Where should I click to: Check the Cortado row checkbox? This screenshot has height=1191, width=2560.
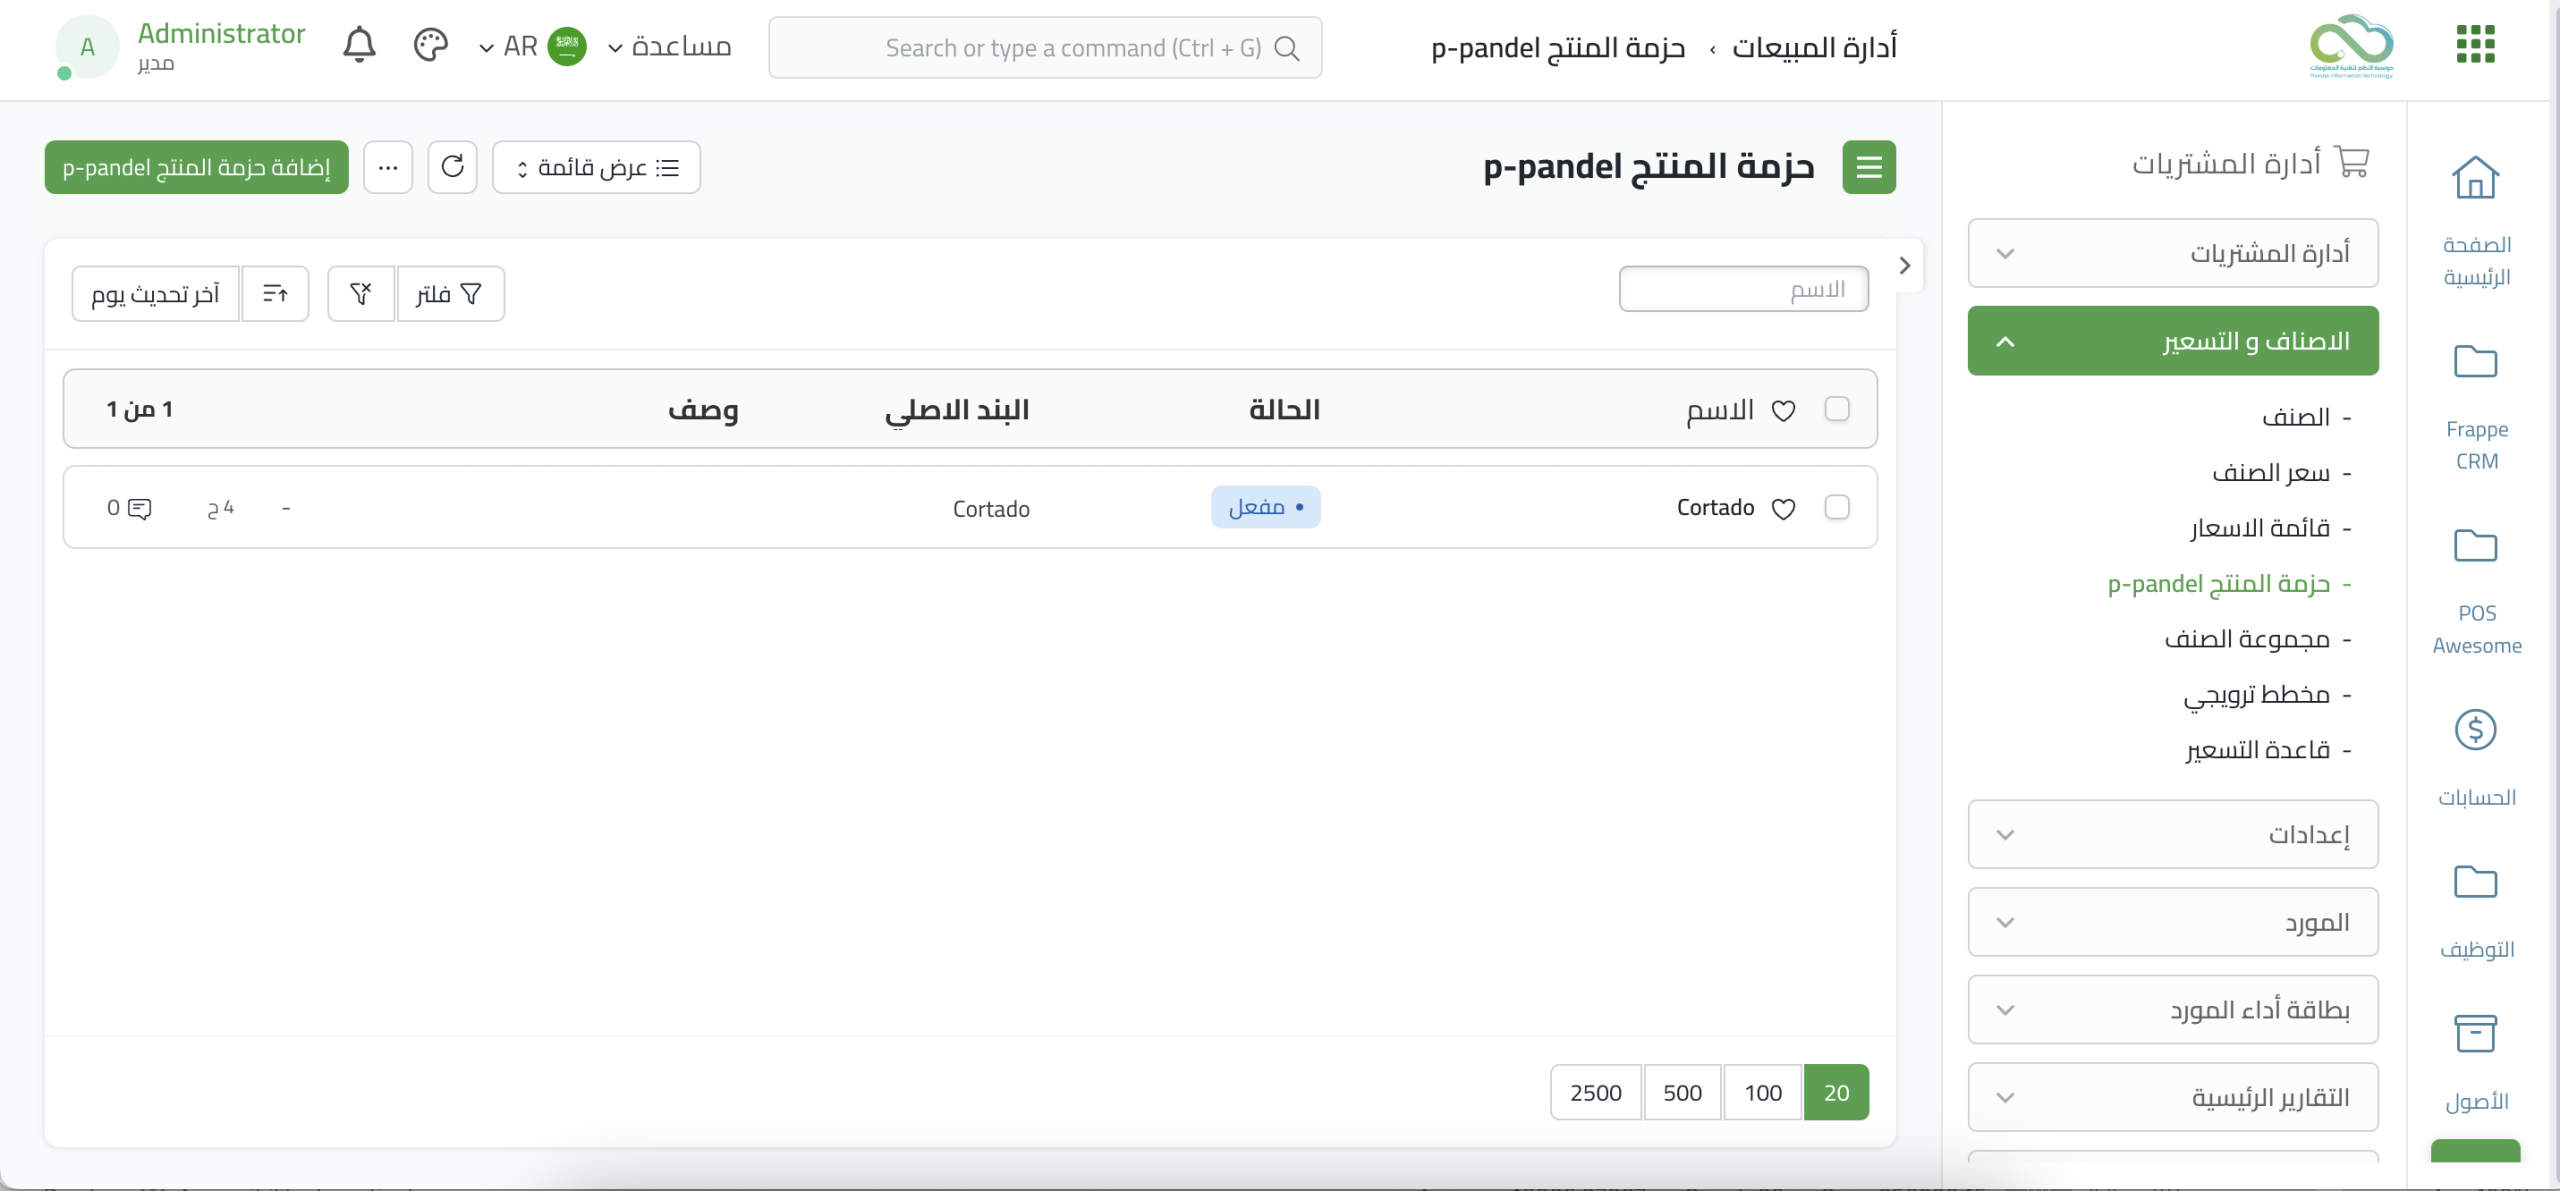[x=1837, y=508]
